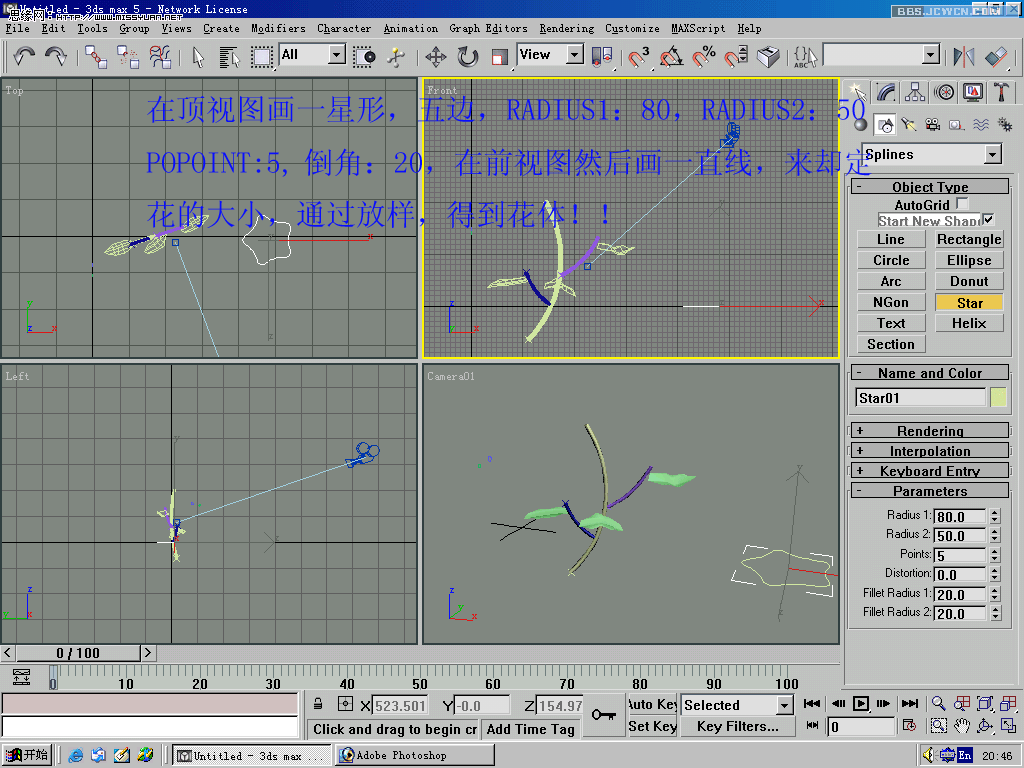Open the Named Selection Sets icon
1024x768 pixels.
pos(805,57)
